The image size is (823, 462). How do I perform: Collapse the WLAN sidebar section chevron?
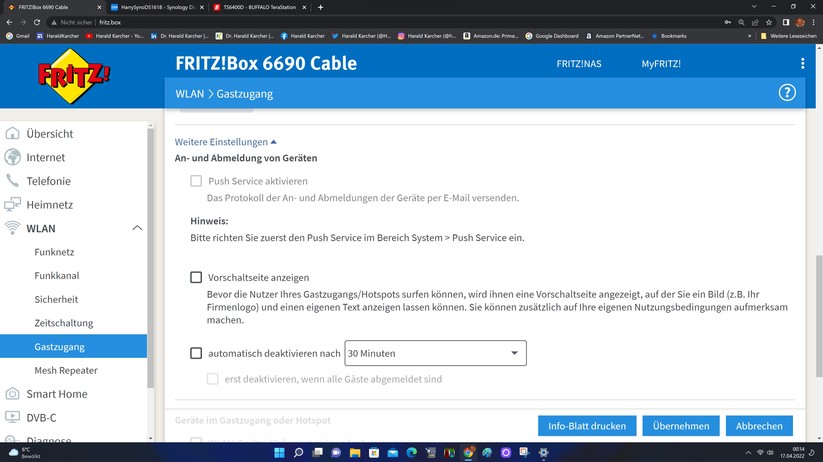tap(137, 228)
